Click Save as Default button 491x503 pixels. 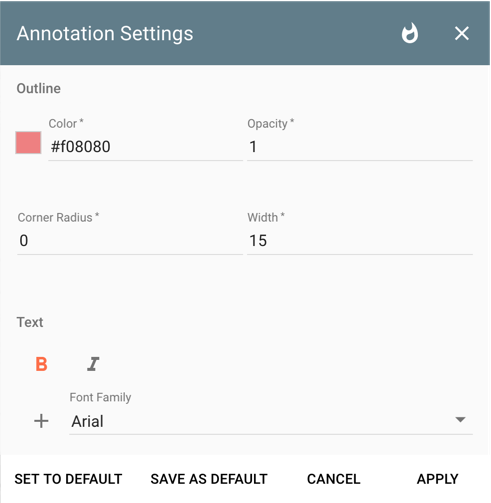209,479
